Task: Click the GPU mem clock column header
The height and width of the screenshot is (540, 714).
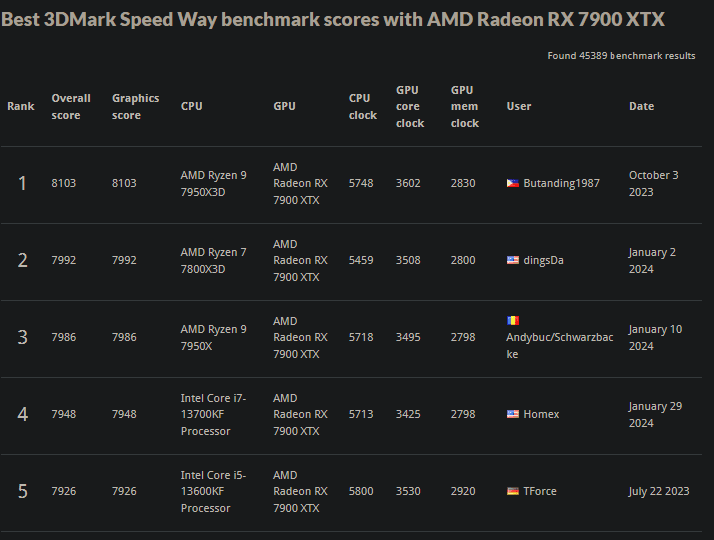Action: pos(465,107)
